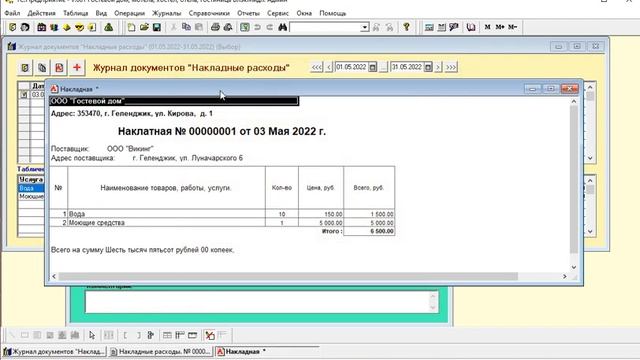Image resolution: width=640 pixels, height=360 pixels.
Task: Click the total value 6 500.00
Action: (382, 231)
